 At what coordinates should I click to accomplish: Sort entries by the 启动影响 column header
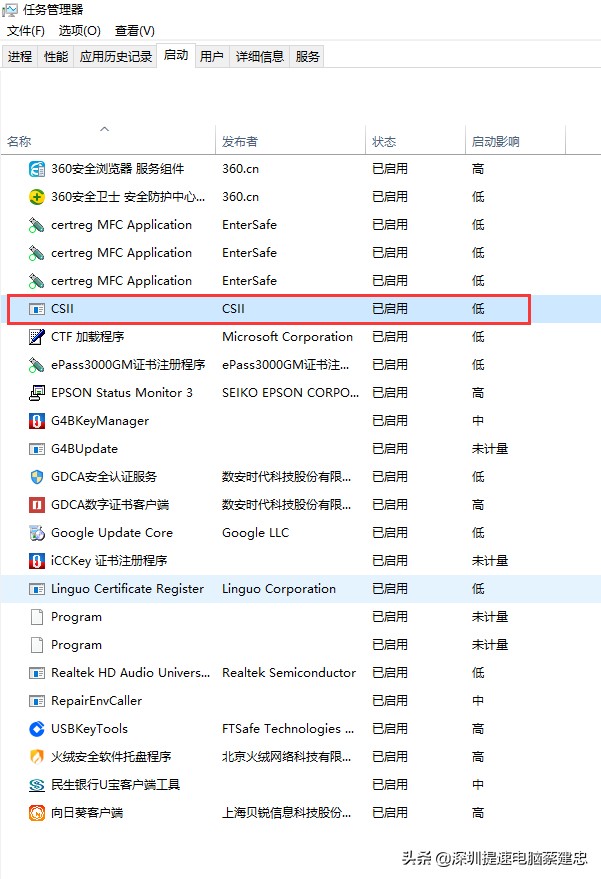(x=495, y=141)
